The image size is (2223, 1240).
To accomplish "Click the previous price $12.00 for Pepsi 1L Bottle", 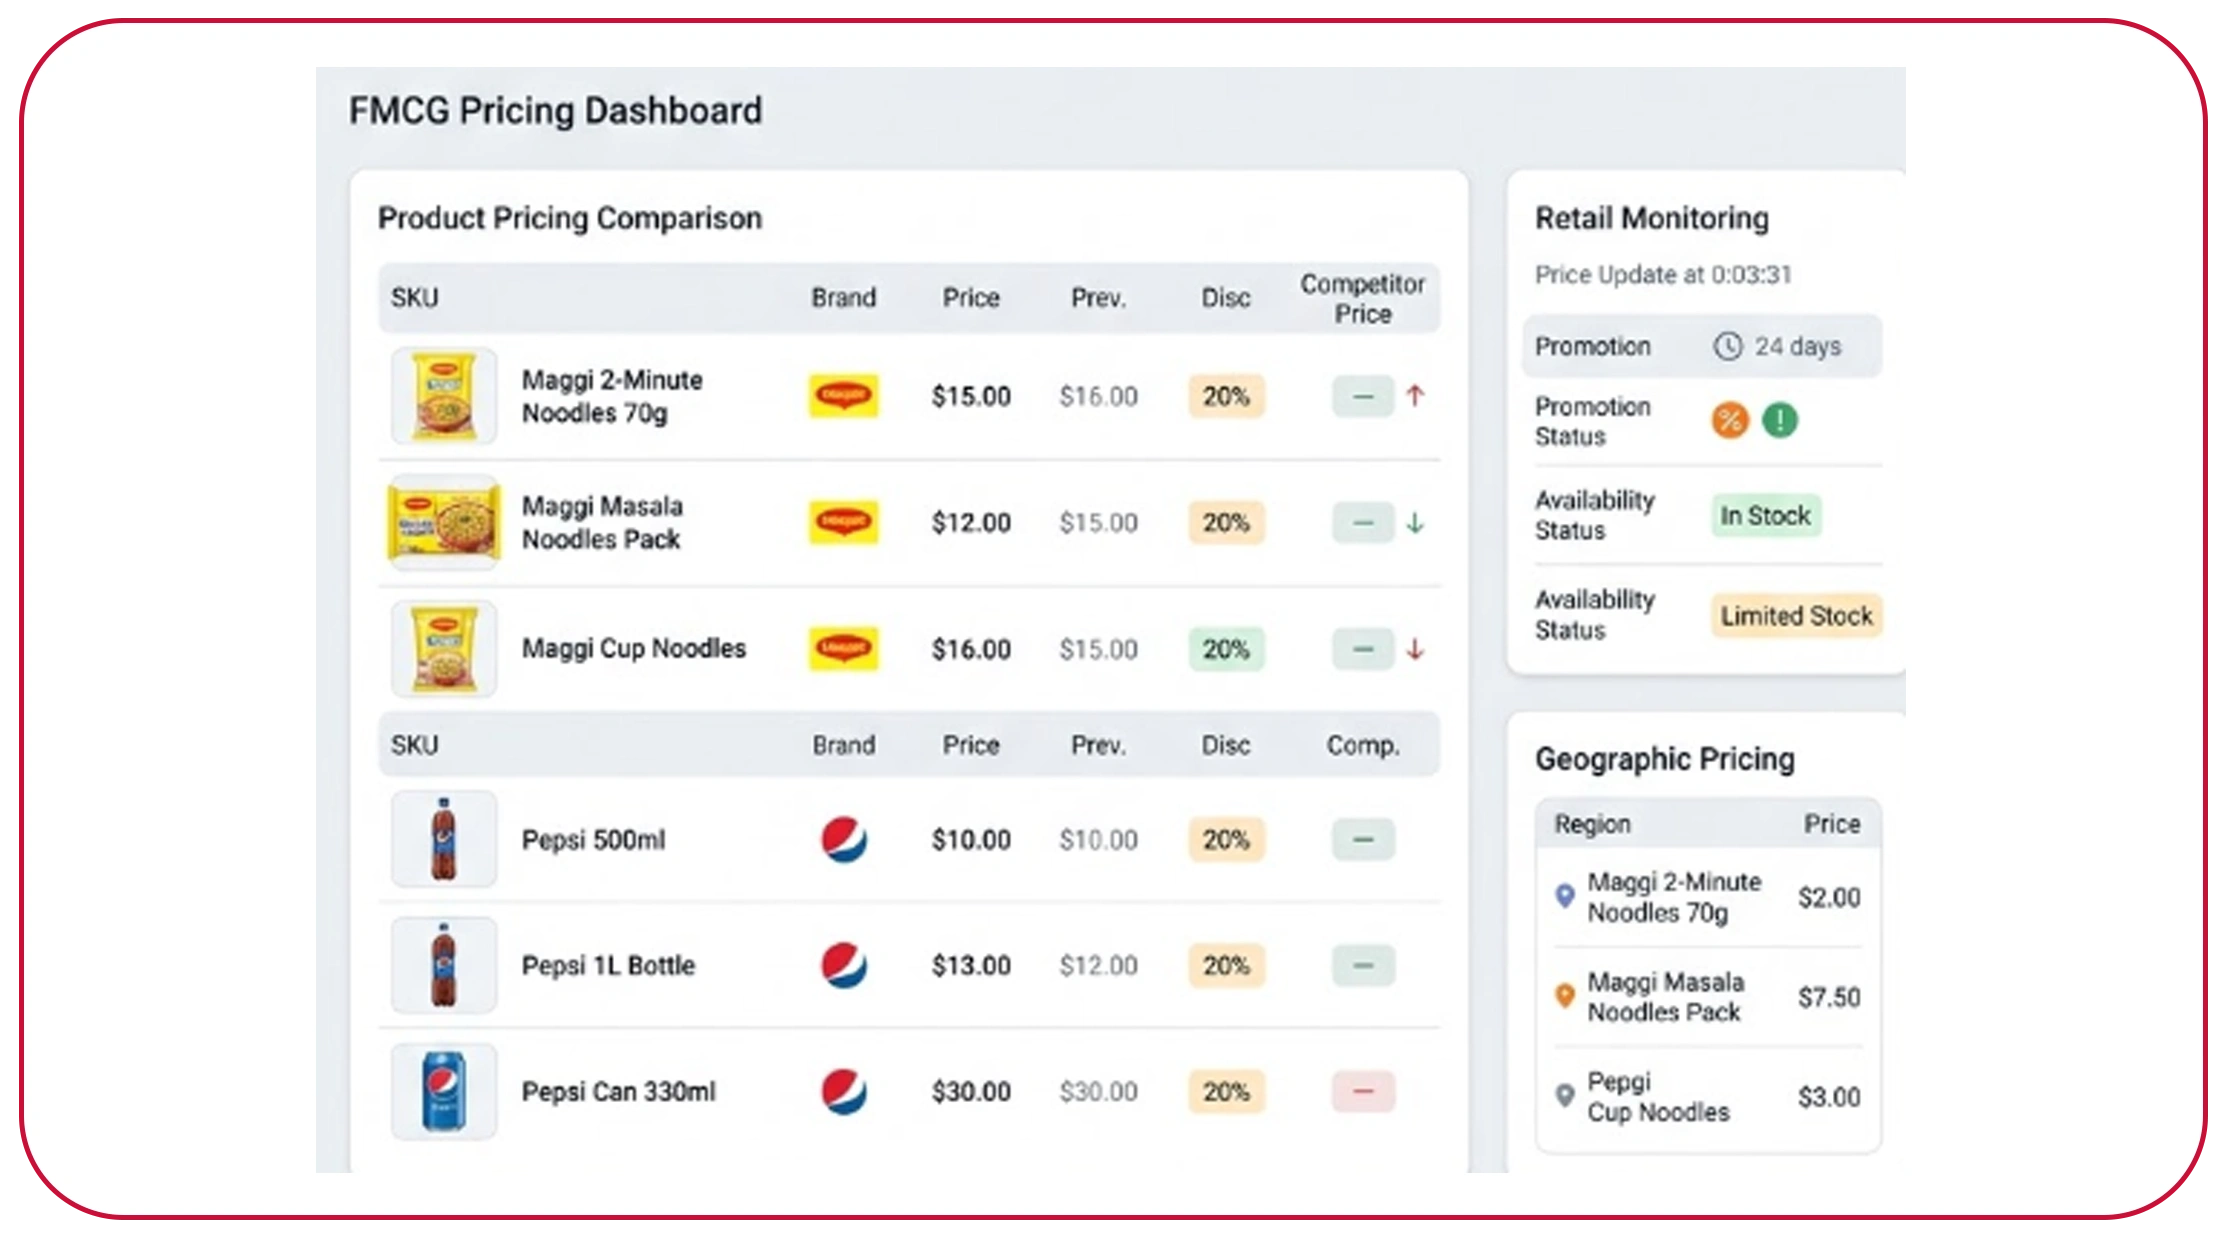I will (x=1098, y=965).
